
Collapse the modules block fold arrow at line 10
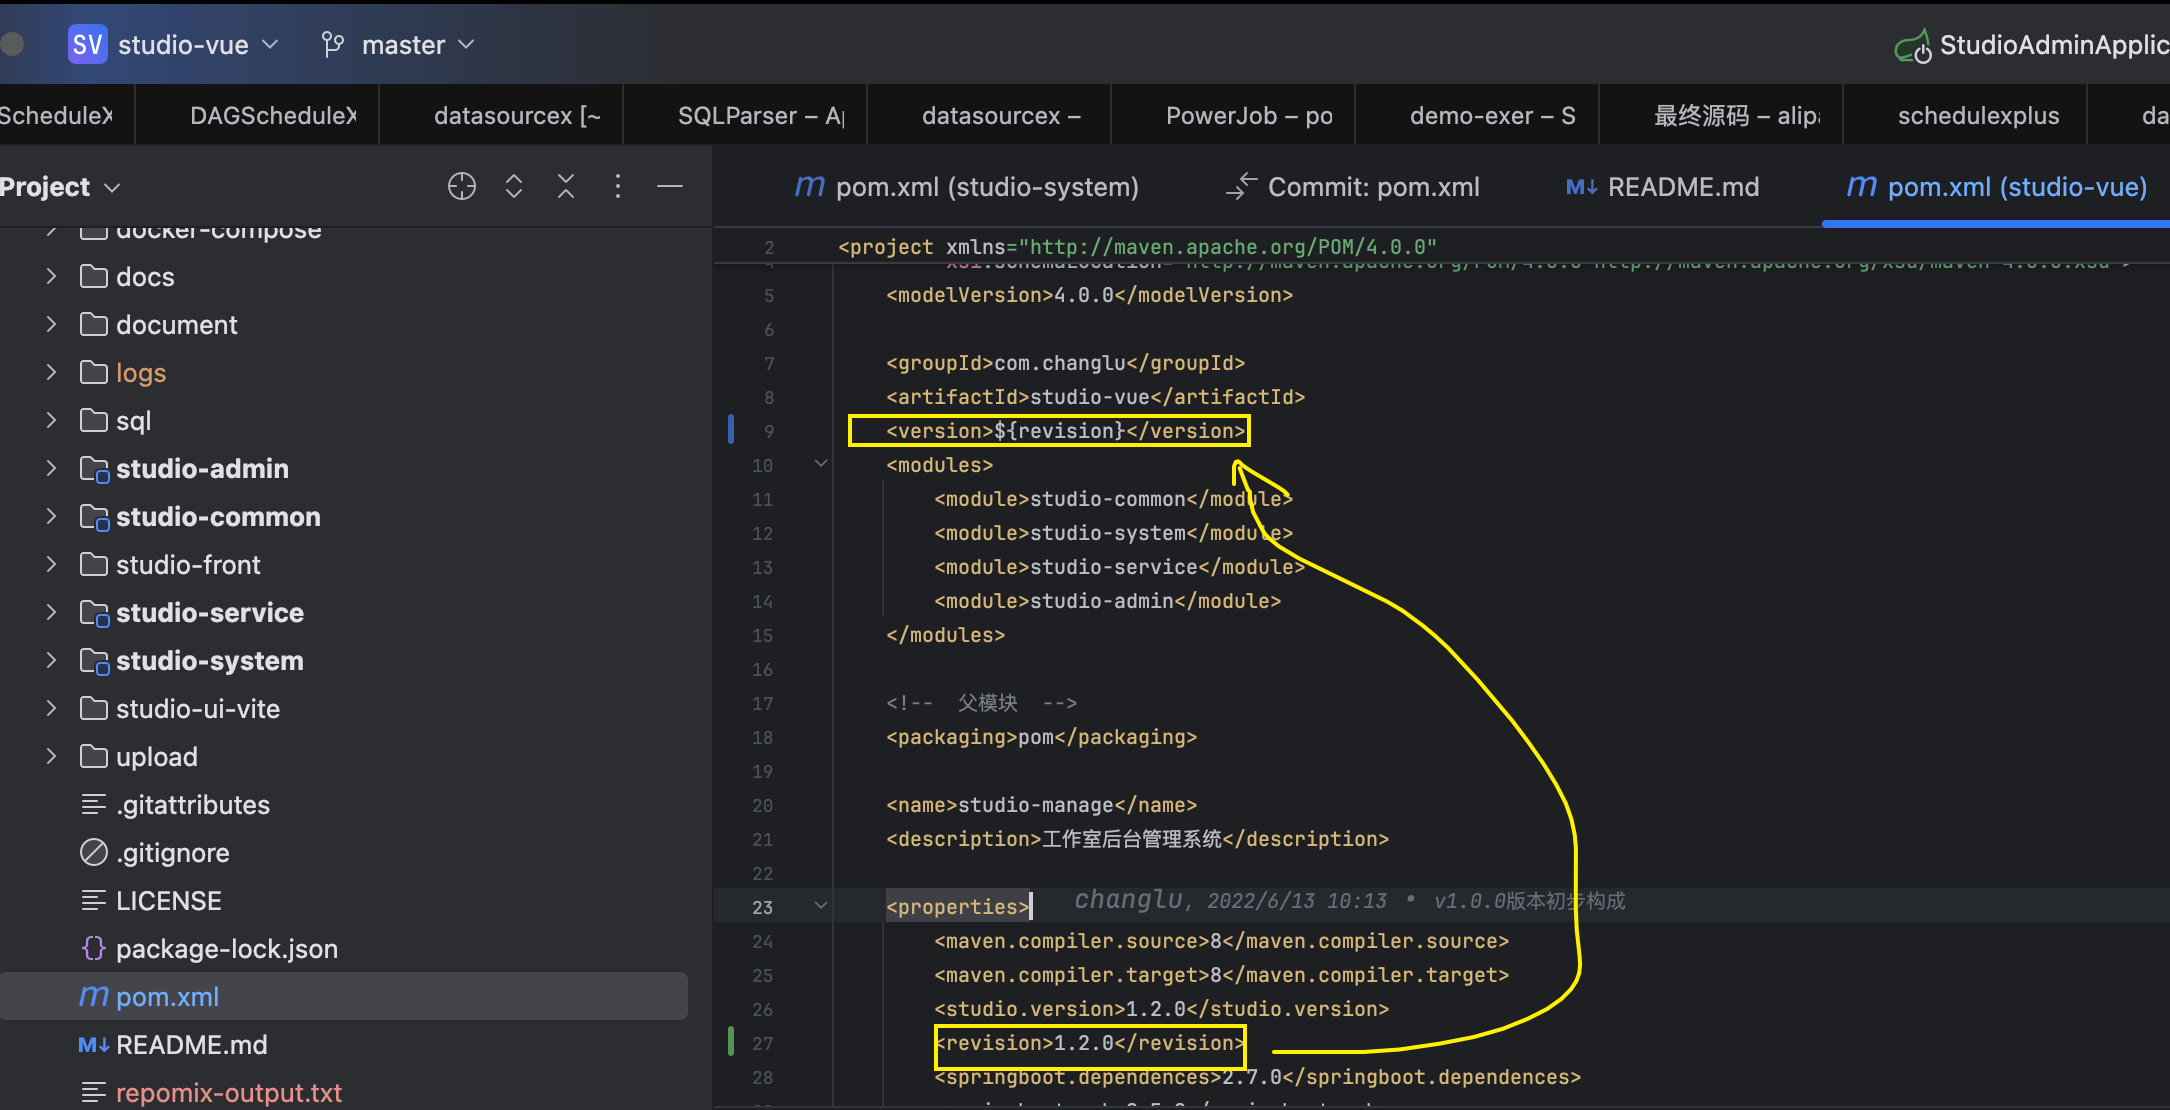(821, 464)
